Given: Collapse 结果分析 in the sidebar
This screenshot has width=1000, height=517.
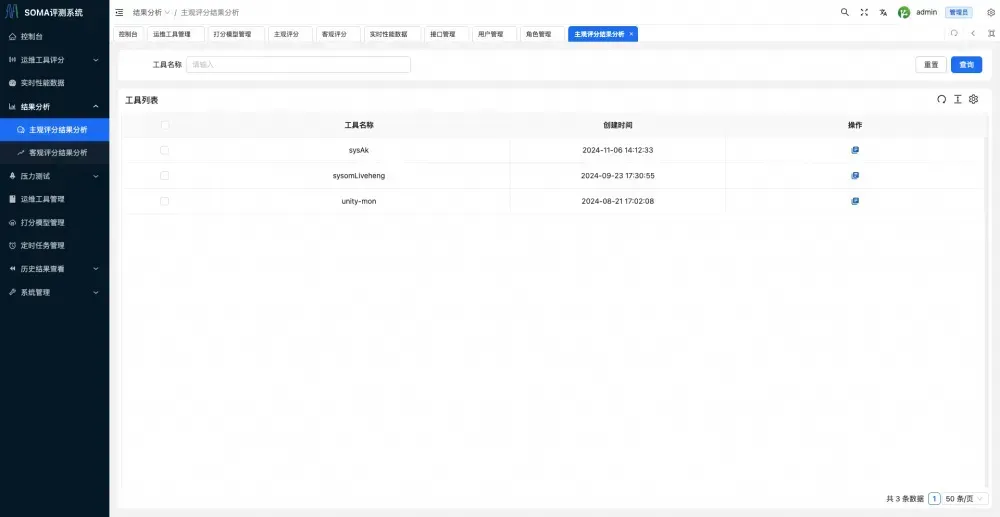Looking at the screenshot, I should (54, 106).
